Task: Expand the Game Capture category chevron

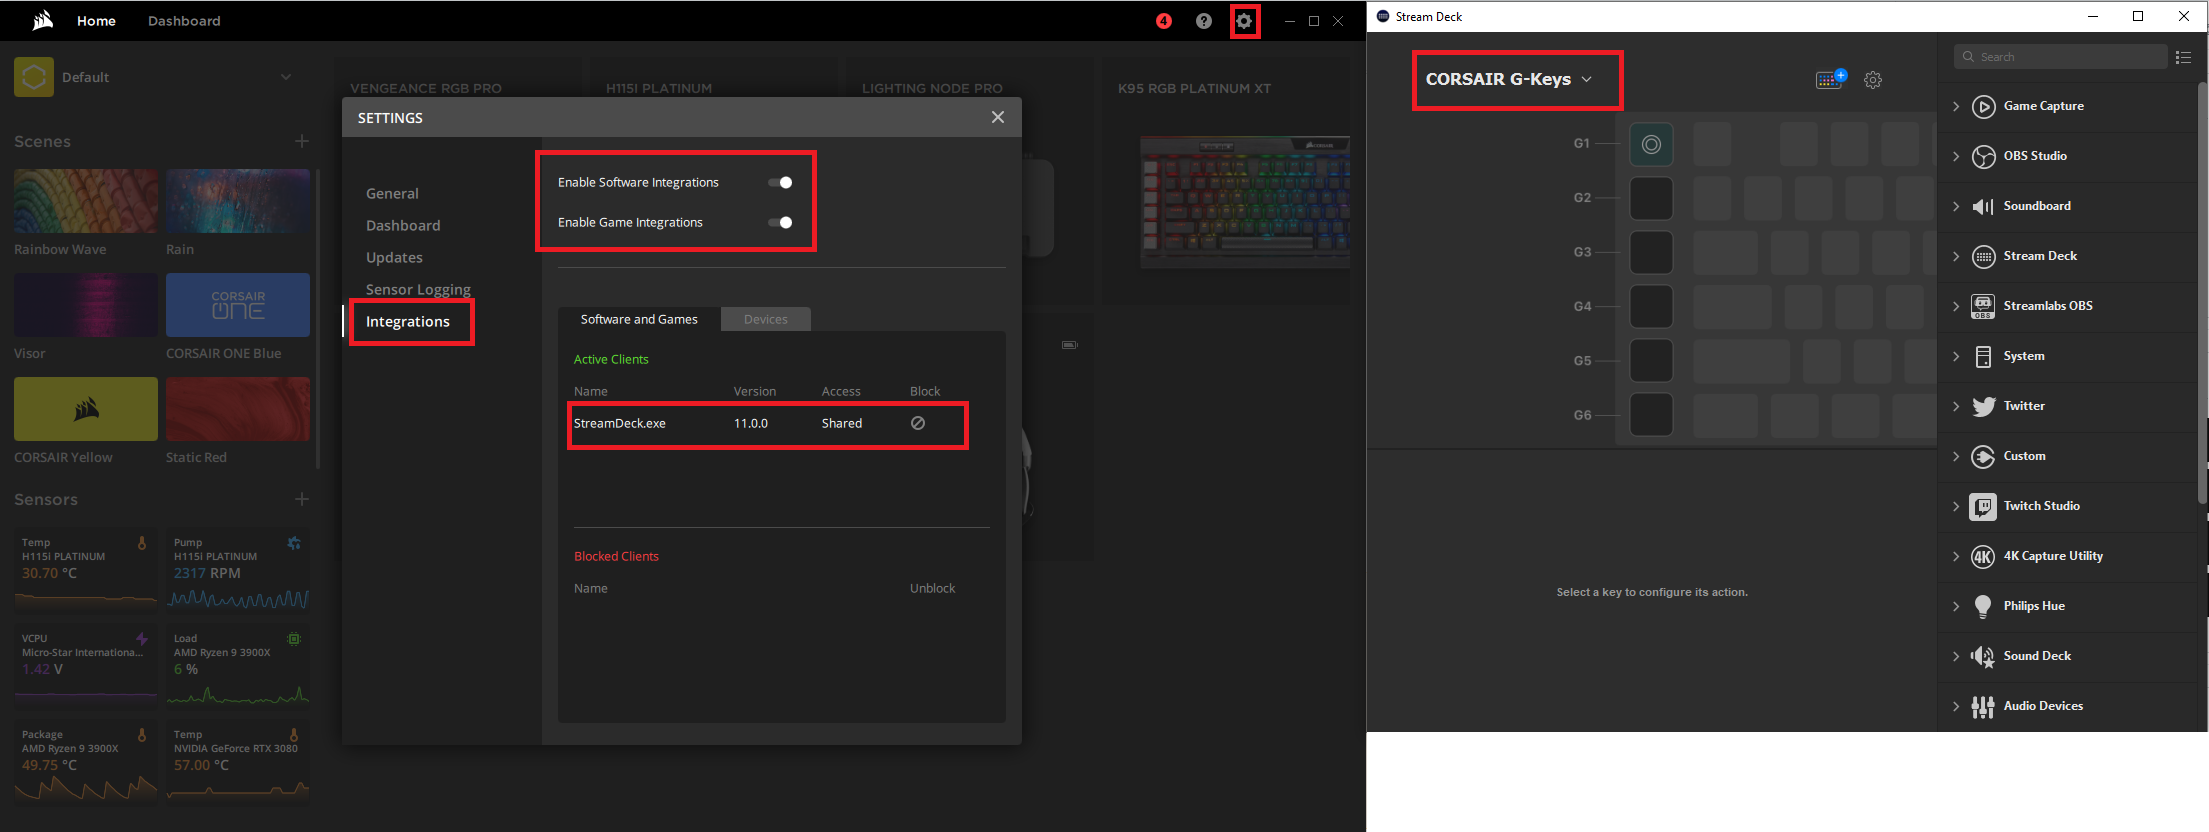Action: [x=1956, y=106]
